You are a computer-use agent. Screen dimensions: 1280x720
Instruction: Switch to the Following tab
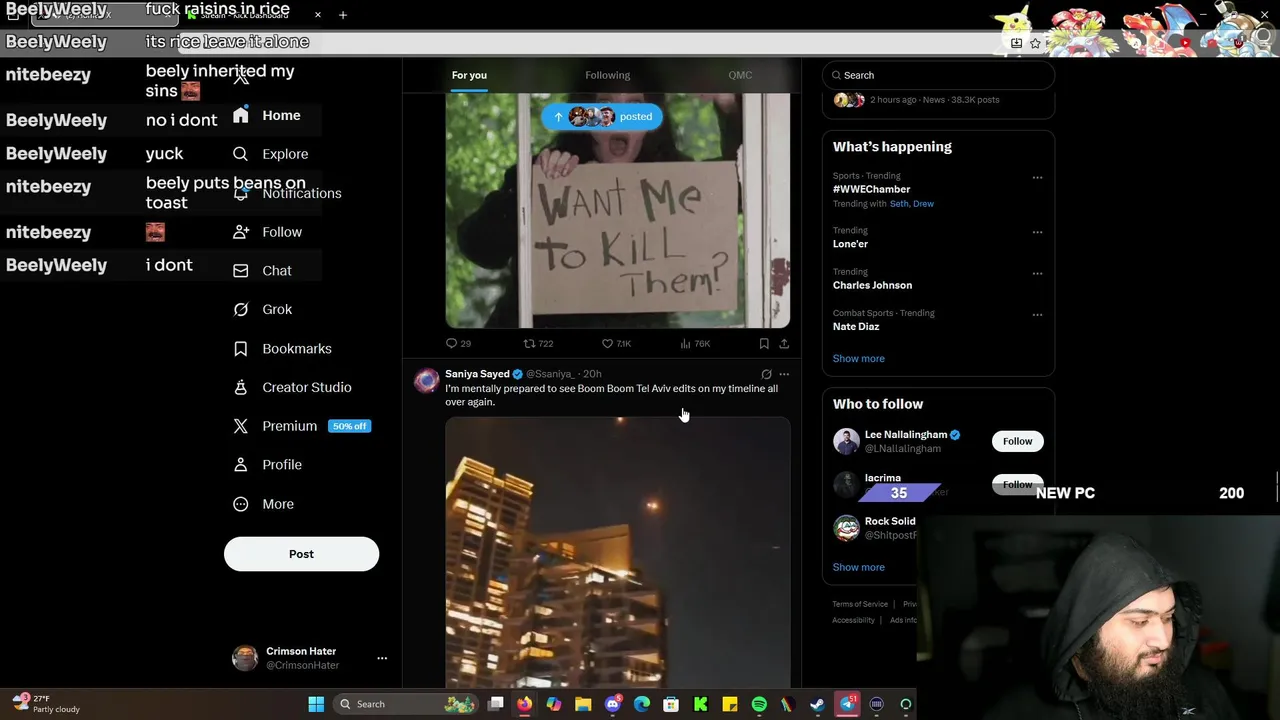607,75
